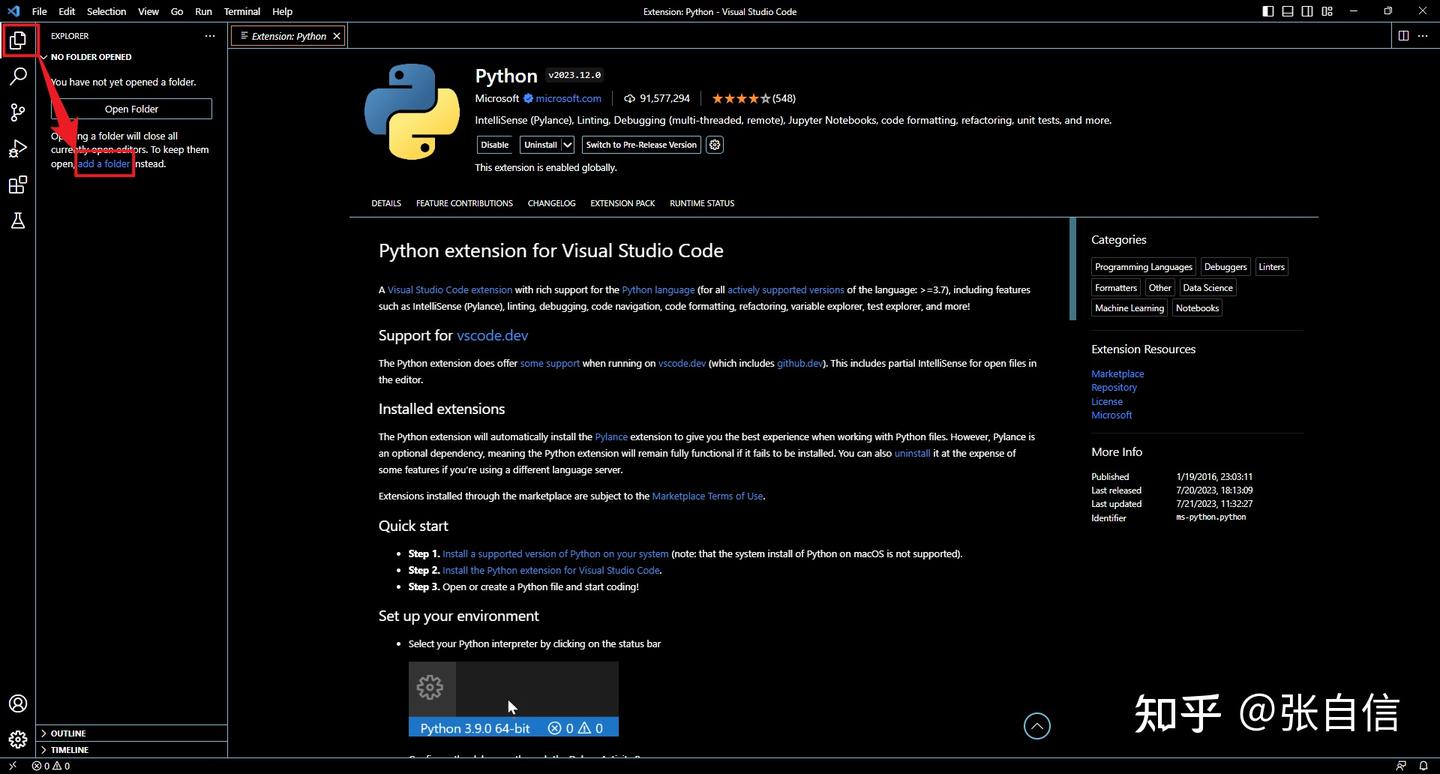This screenshot has width=1440, height=774.
Task: Open the extension settings gear beside Pre-Release button
Action: coord(714,144)
